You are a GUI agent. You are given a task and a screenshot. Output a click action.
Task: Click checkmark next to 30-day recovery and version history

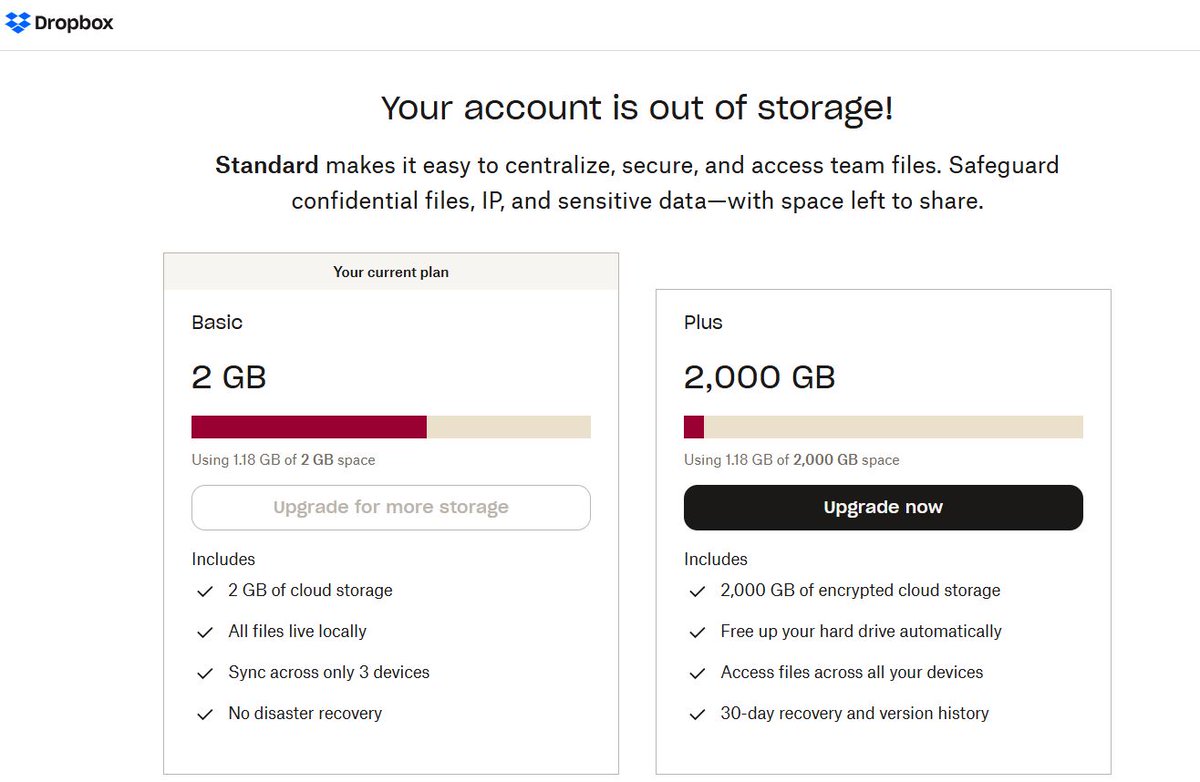tap(697, 714)
